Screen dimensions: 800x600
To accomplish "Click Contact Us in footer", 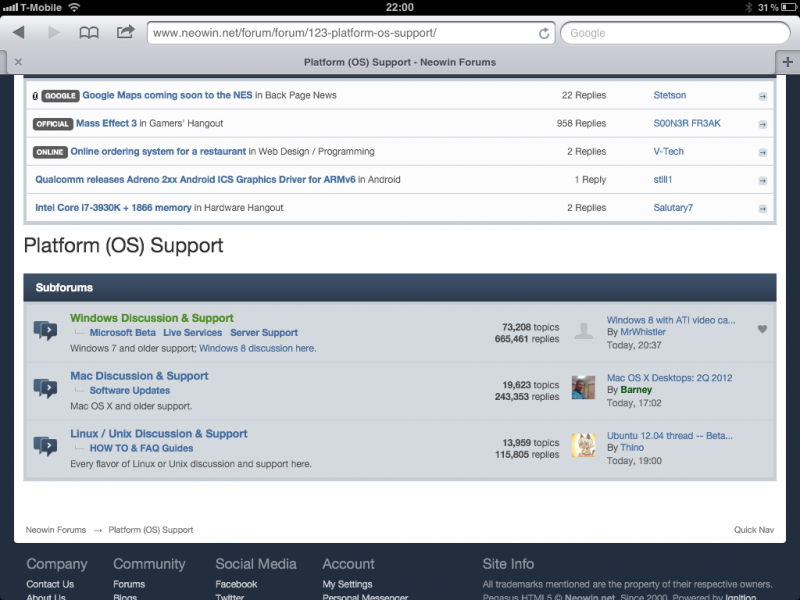I will (x=50, y=584).
